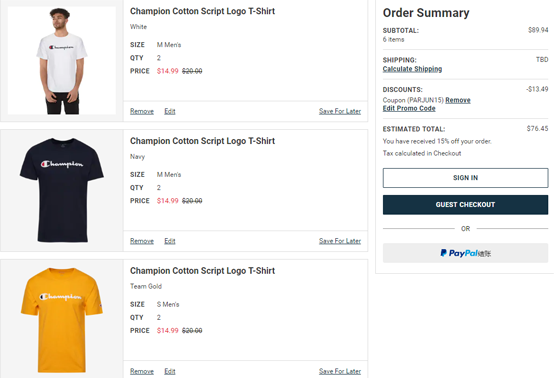This screenshot has height=378, width=554.
Task: Save the White T-shirt for later
Action: click(x=340, y=111)
